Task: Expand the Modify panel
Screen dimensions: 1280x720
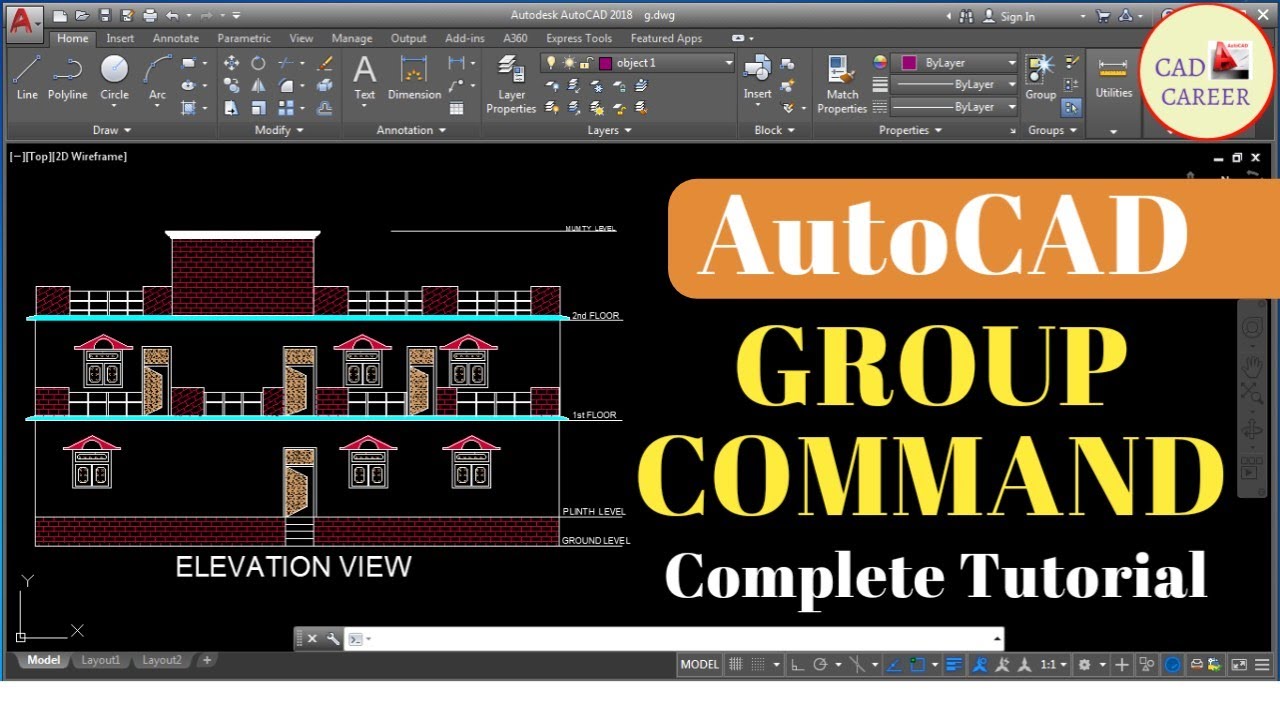Action: [279, 130]
